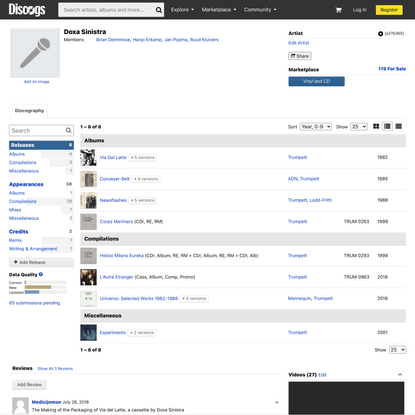This screenshot has height=415, width=415.
Task: Click the search magnifier in top bar
Action: pos(159,10)
